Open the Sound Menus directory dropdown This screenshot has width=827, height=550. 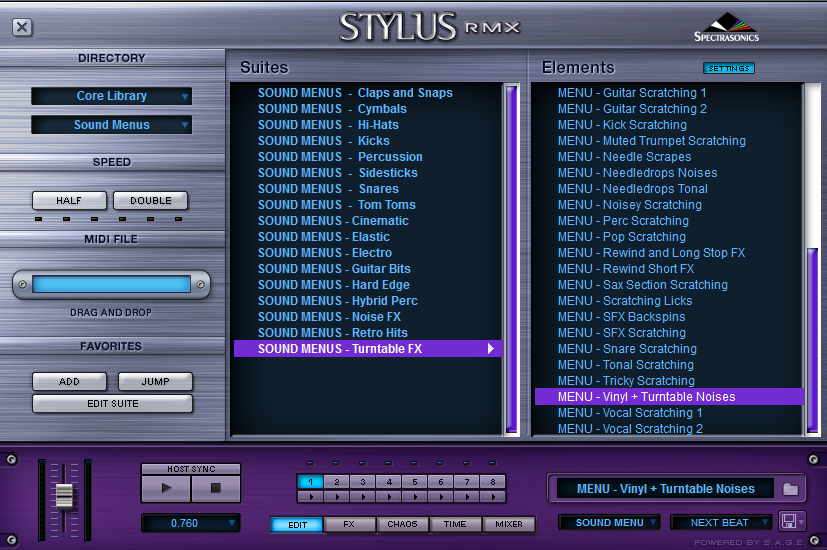[111, 125]
